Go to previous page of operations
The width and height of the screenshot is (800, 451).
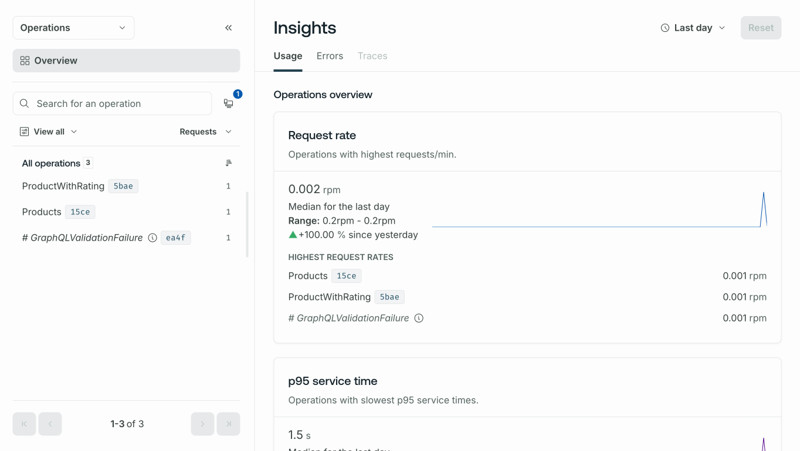[50, 424]
